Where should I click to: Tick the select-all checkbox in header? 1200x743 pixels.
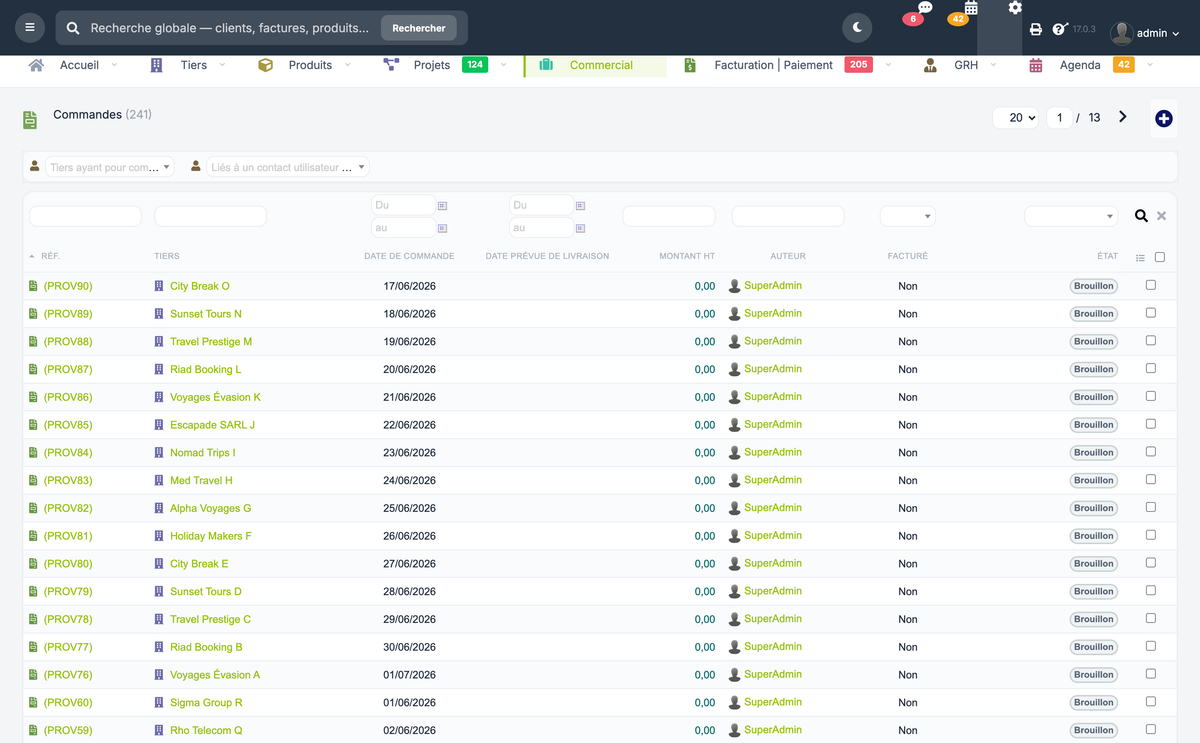[1160, 257]
